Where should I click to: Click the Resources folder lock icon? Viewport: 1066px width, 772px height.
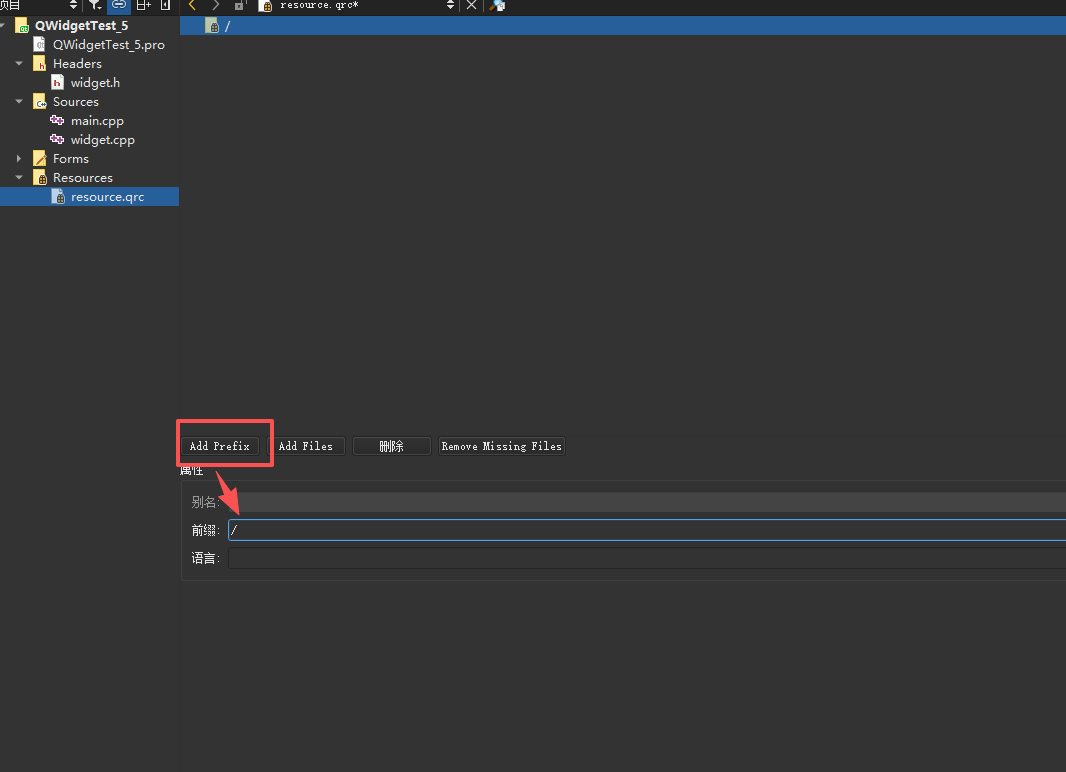(x=39, y=178)
